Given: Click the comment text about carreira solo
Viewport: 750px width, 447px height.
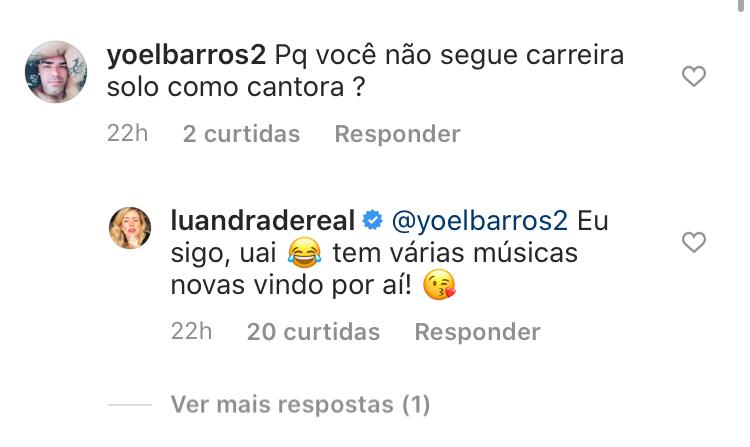Looking at the screenshot, I should click(x=365, y=71).
